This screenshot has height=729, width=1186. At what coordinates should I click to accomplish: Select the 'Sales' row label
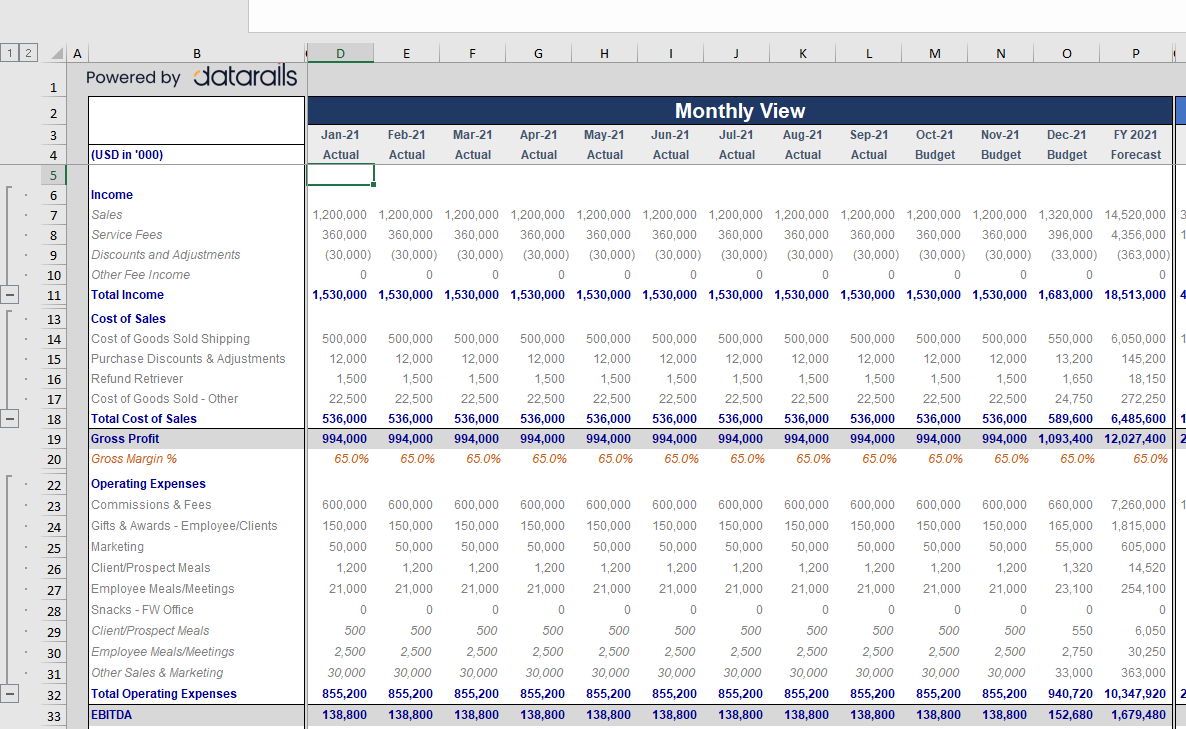[x=107, y=215]
